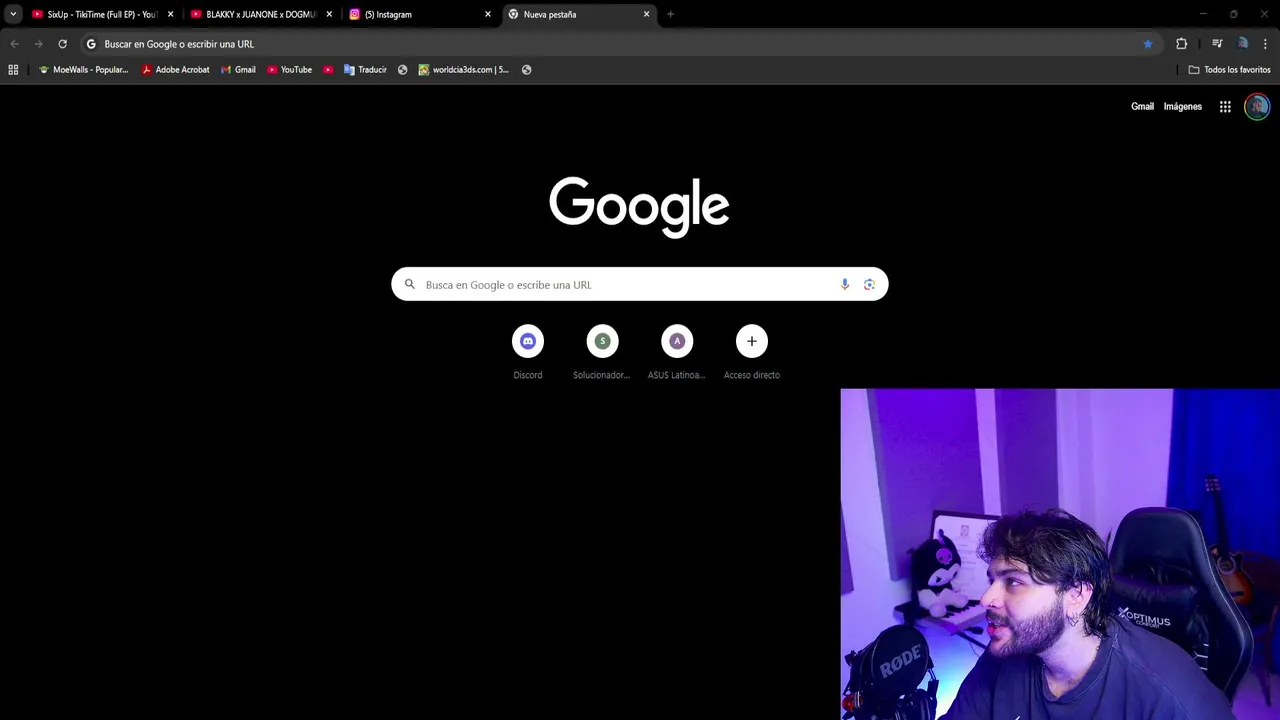Reload the current page
1280x720 pixels.
62,44
